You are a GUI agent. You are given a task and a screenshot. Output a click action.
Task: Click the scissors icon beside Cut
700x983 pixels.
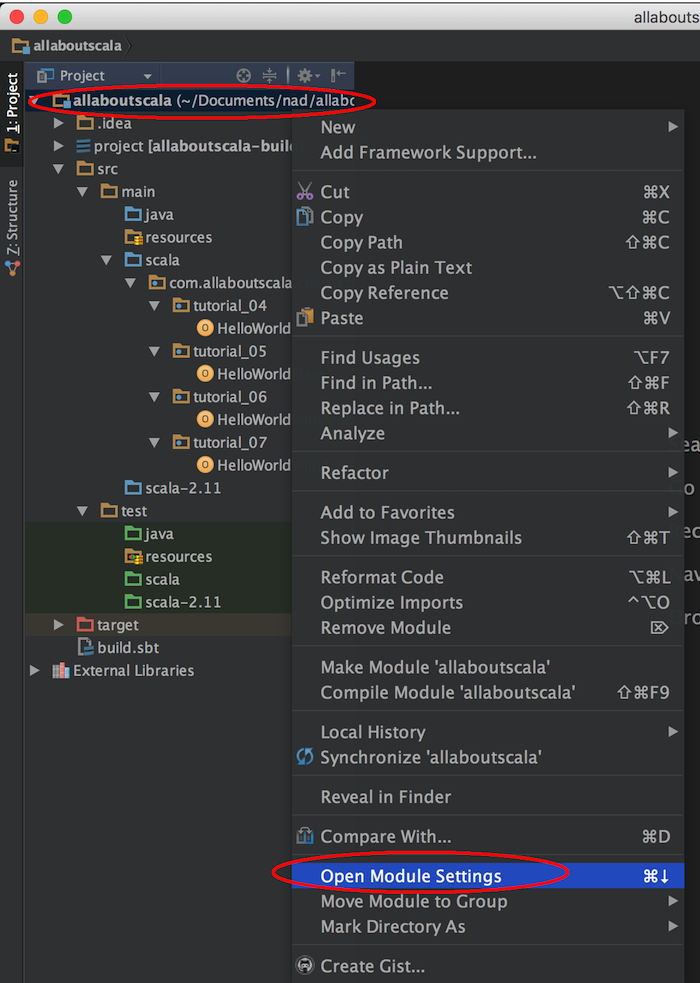click(x=305, y=191)
